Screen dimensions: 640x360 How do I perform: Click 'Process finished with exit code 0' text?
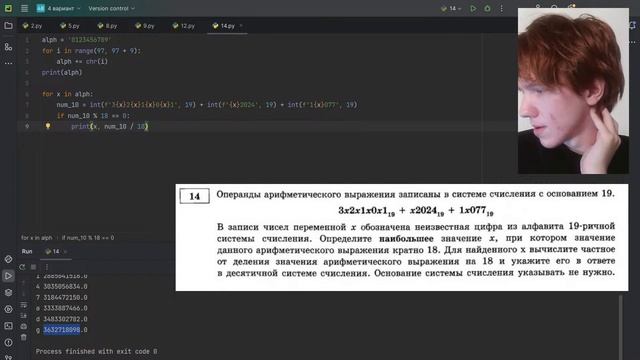click(x=96, y=351)
